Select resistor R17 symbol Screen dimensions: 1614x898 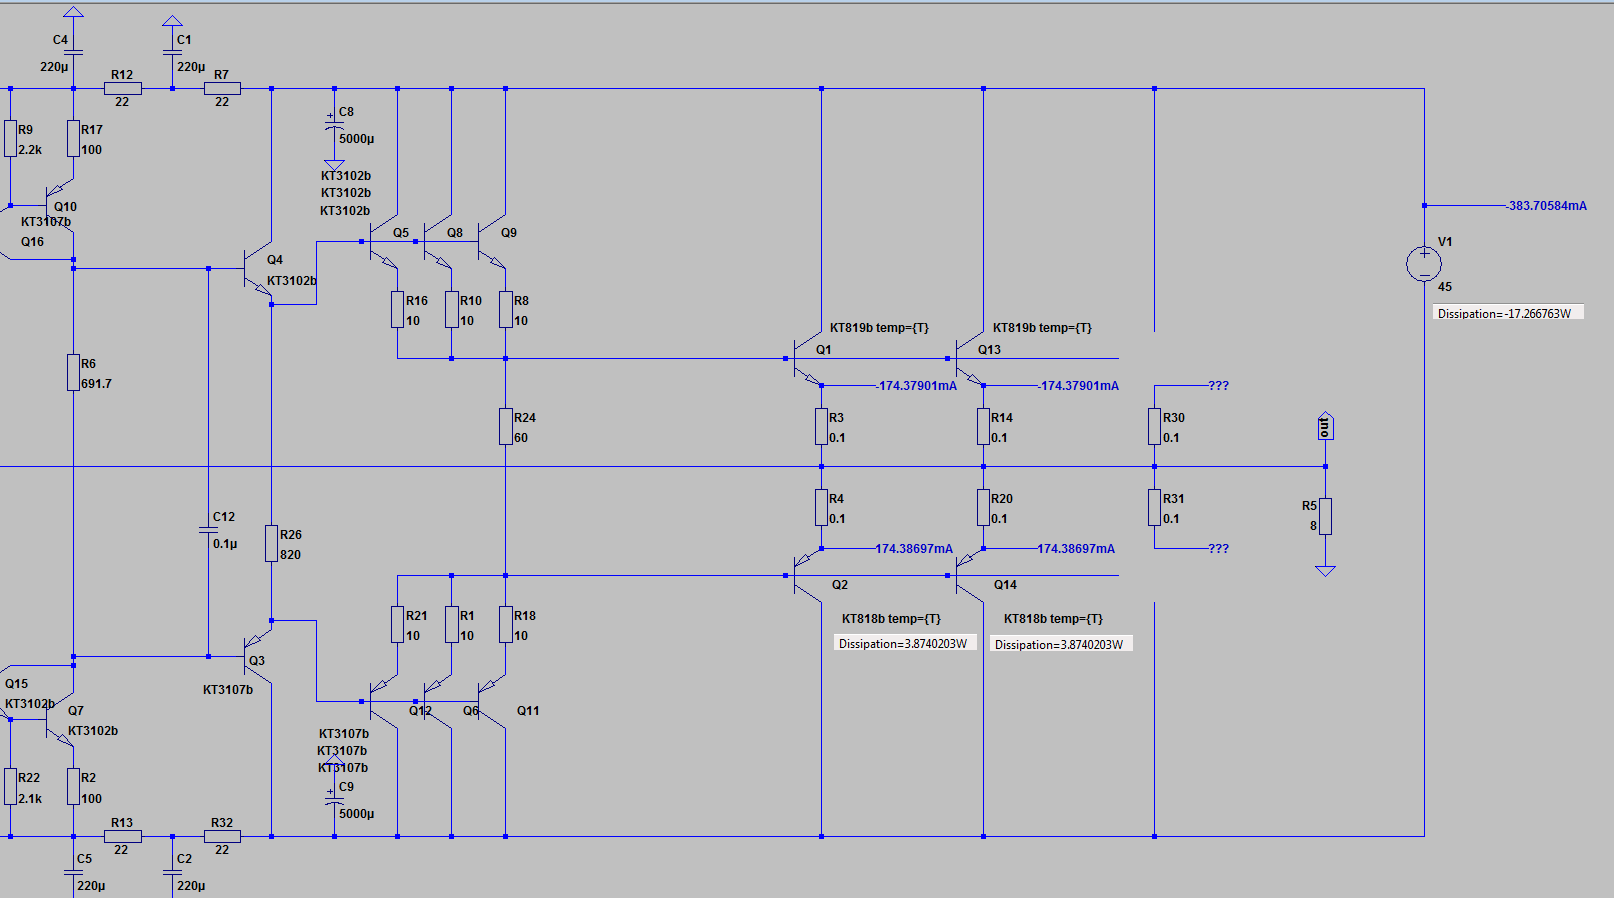(x=73, y=138)
